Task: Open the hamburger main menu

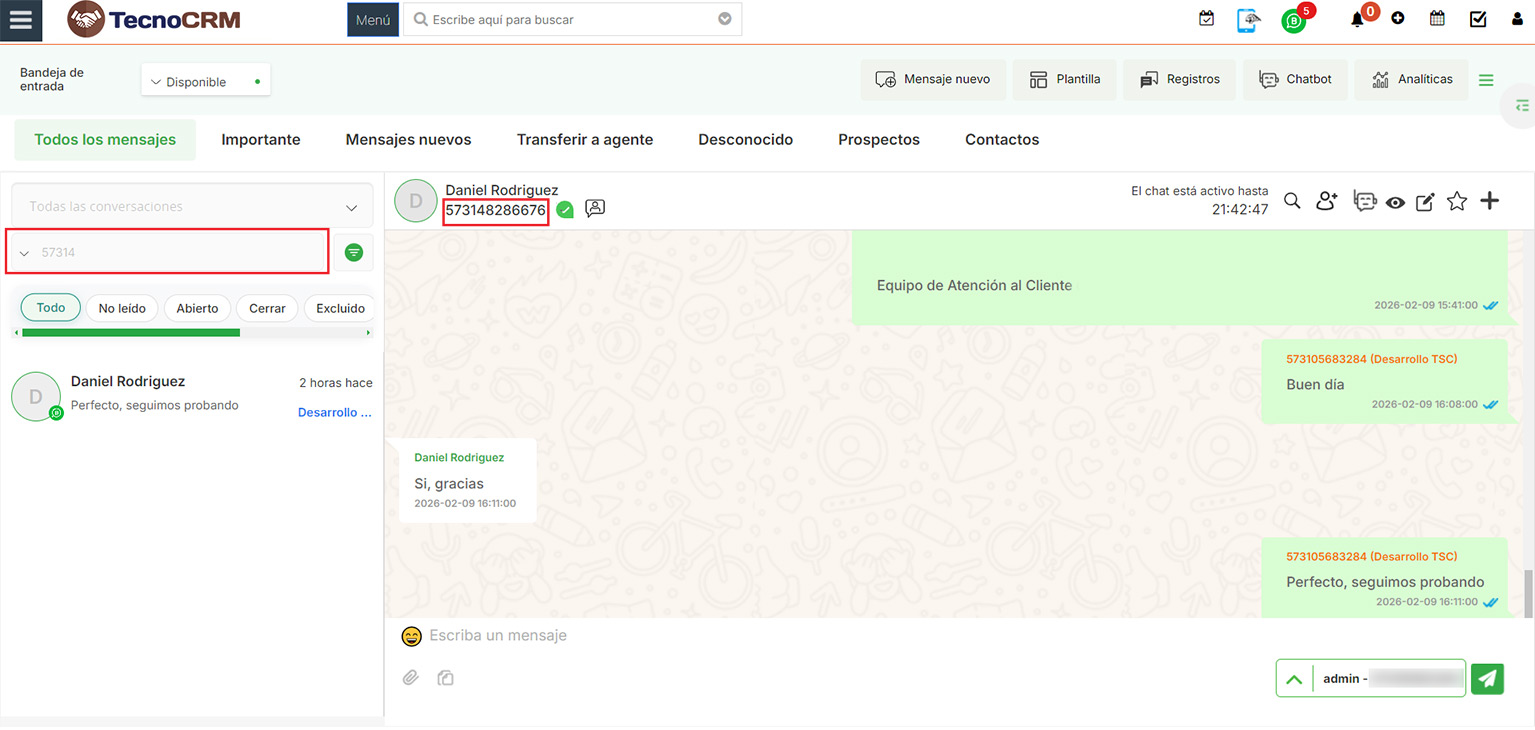Action: point(21,20)
